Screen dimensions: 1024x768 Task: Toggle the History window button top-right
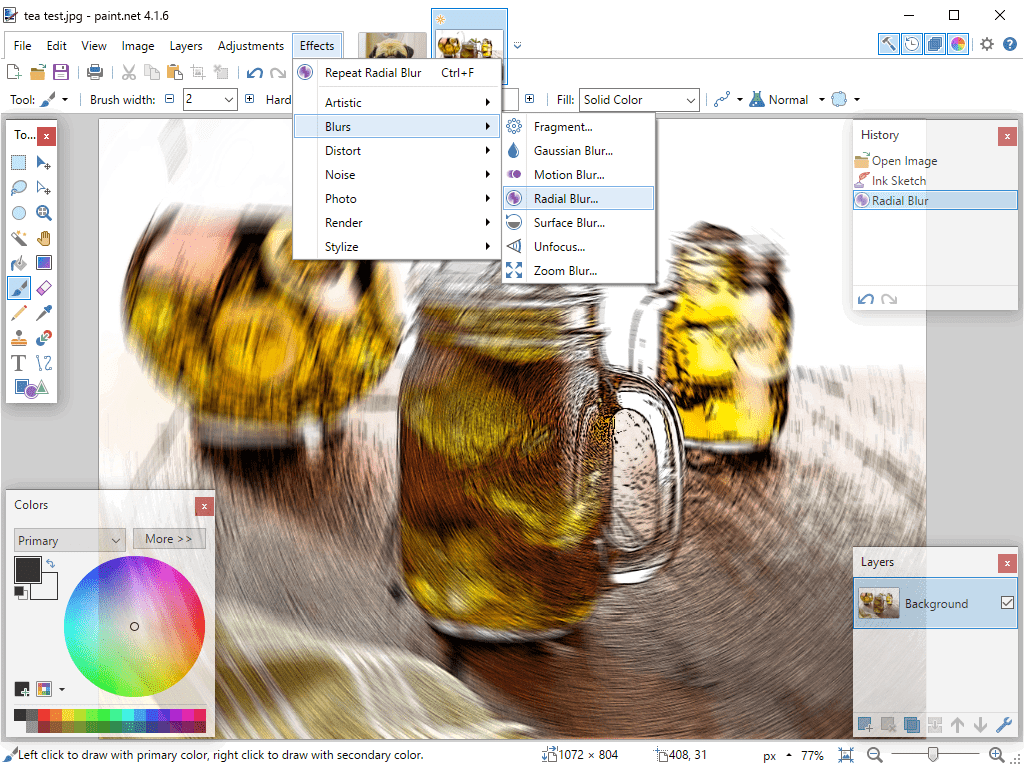[x=912, y=44]
